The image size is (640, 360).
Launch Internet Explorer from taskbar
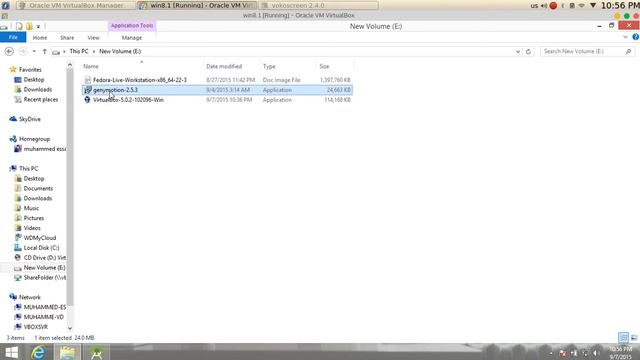tap(38, 353)
